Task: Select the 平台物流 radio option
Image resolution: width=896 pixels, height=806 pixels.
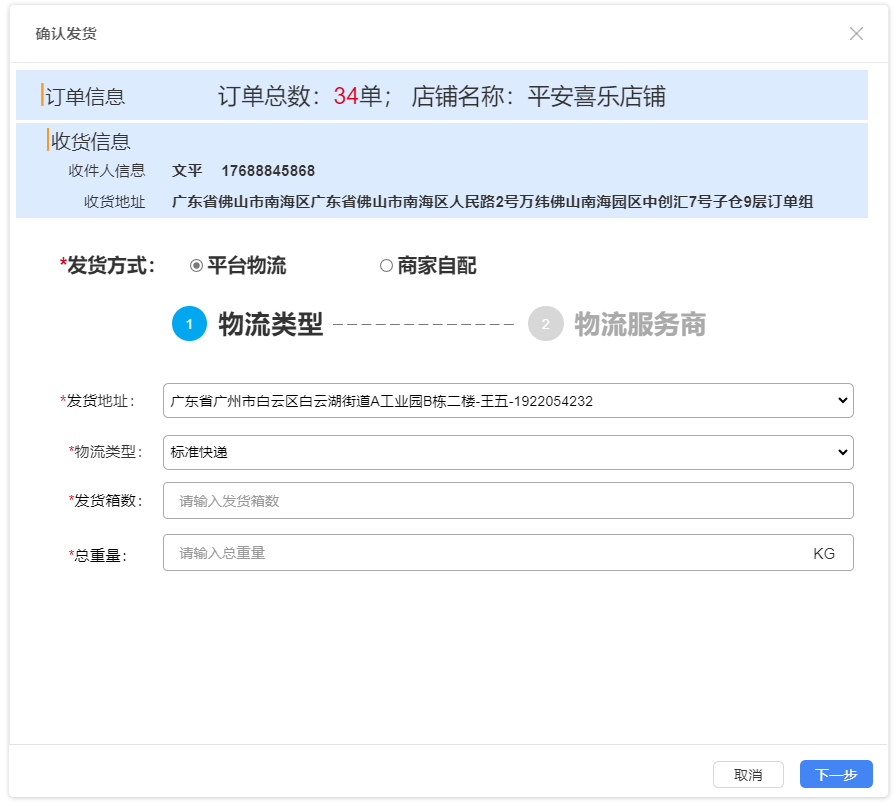Action: [x=197, y=266]
